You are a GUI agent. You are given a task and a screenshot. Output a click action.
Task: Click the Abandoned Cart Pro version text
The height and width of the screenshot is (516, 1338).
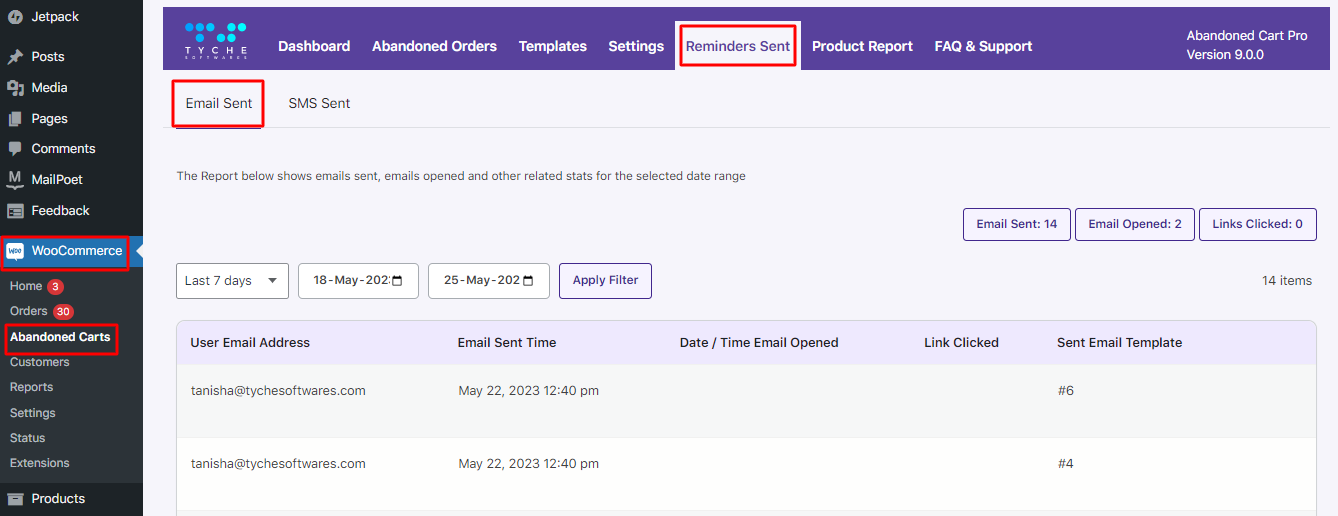click(x=1247, y=45)
